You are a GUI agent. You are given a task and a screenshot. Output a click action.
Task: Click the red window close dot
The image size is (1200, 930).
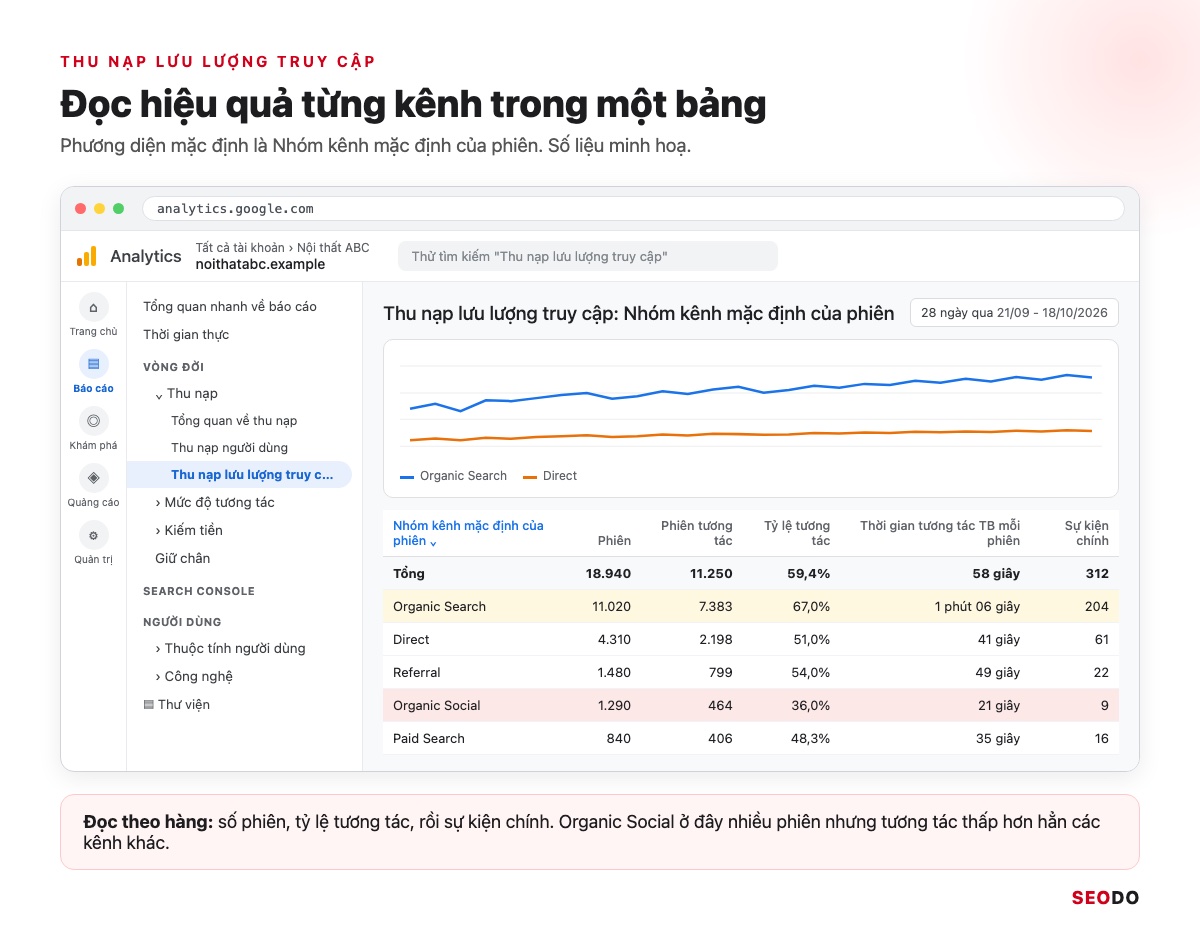pos(80,209)
